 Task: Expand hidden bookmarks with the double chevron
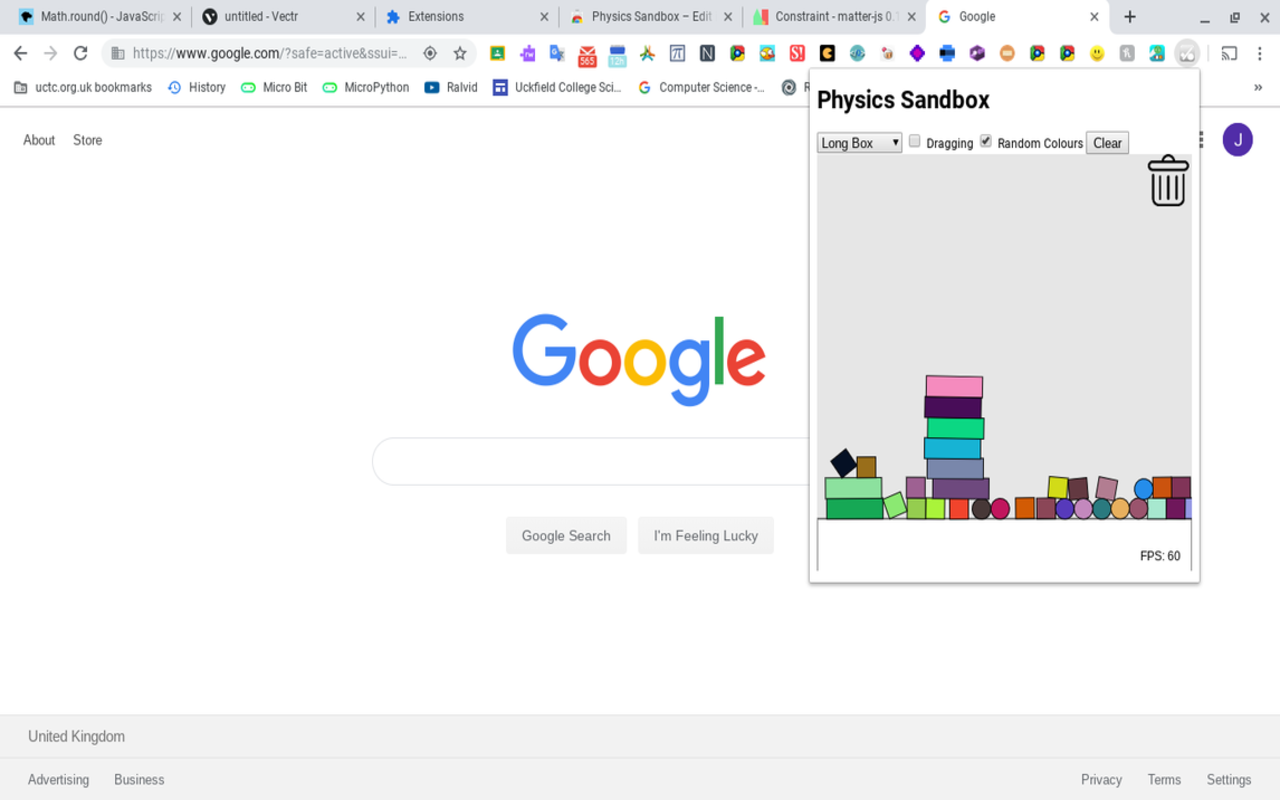coord(1257,87)
